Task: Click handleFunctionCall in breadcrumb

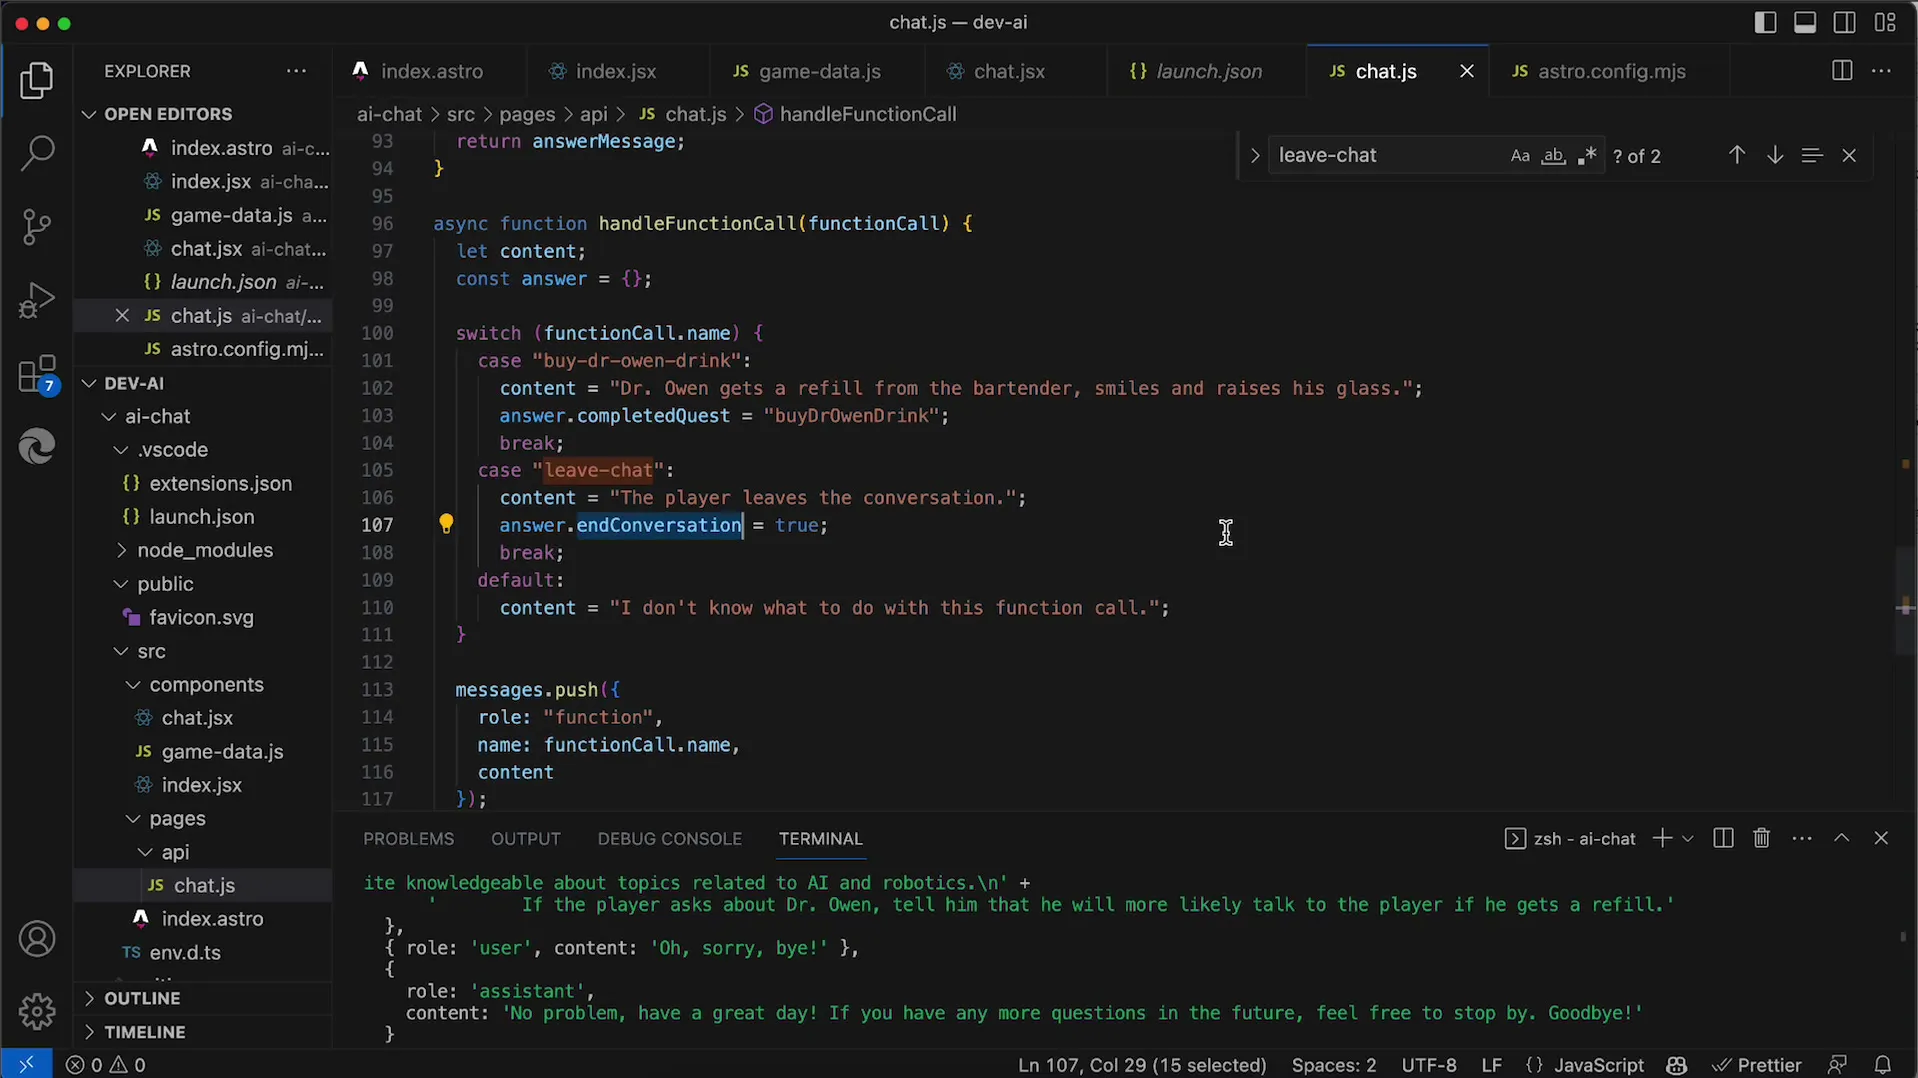Action: click(867, 114)
